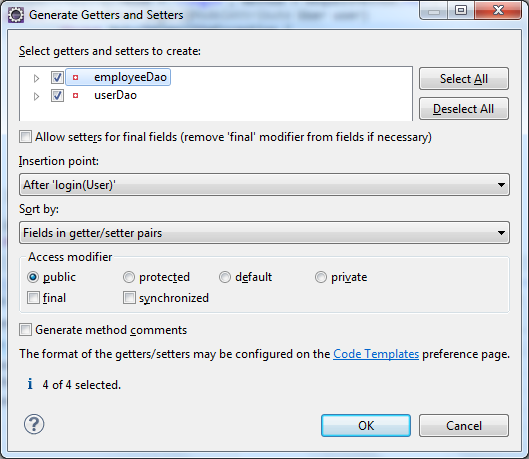
Task: Open the help question mark icon
Action: (x=34, y=424)
